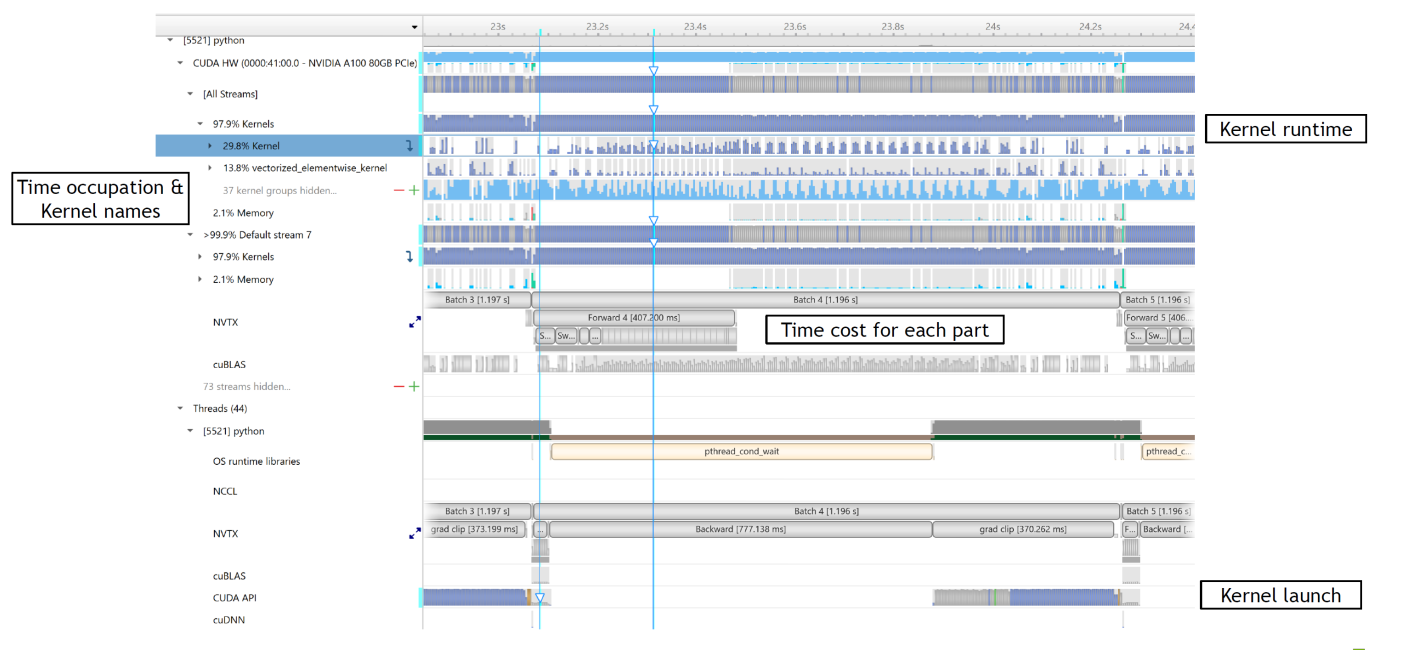This screenshot has height=650, width=1405.
Task: Select the OS runtime libraries row
Action: click(x=256, y=461)
